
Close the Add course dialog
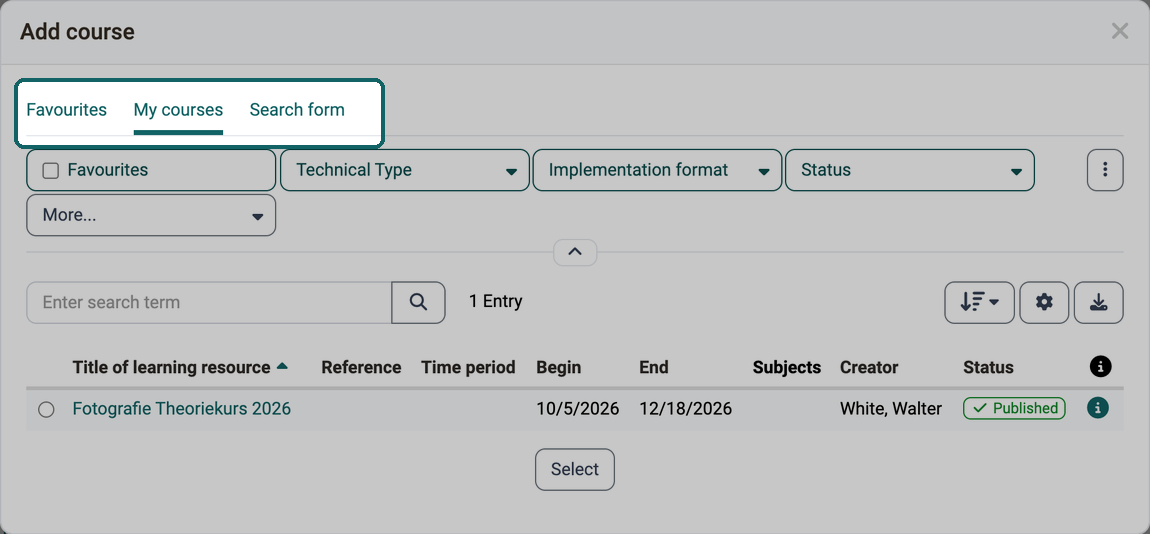[1120, 31]
